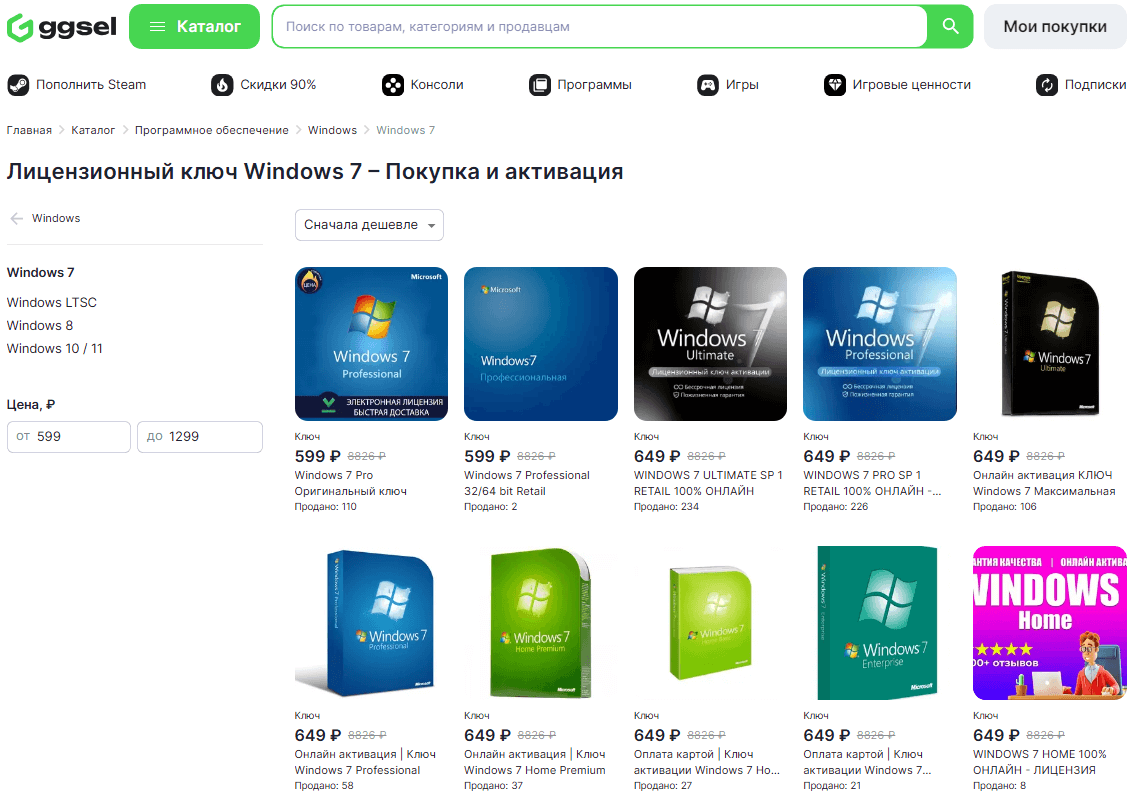Open the Игры category

tap(742, 85)
